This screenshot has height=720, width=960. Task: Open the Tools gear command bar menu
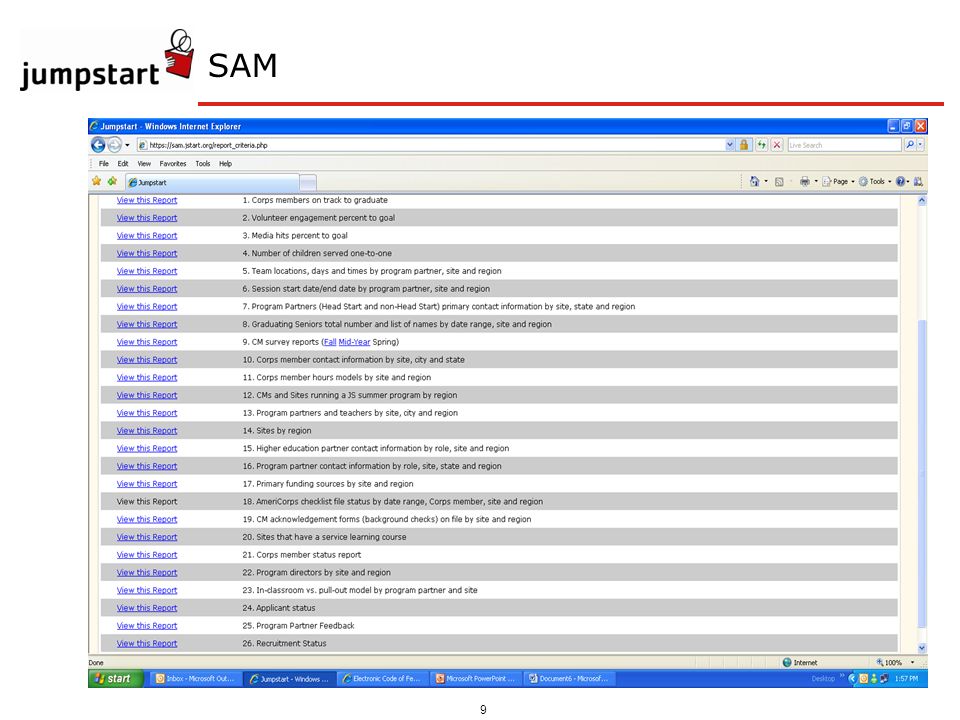click(x=875, y=181)
